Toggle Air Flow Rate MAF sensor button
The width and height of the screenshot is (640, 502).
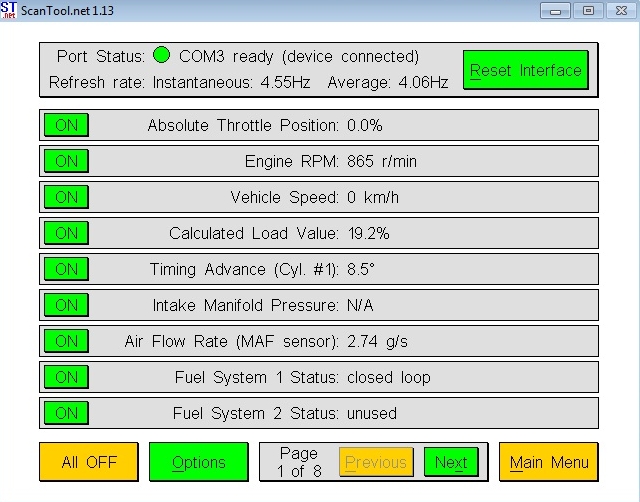[66, 341]
